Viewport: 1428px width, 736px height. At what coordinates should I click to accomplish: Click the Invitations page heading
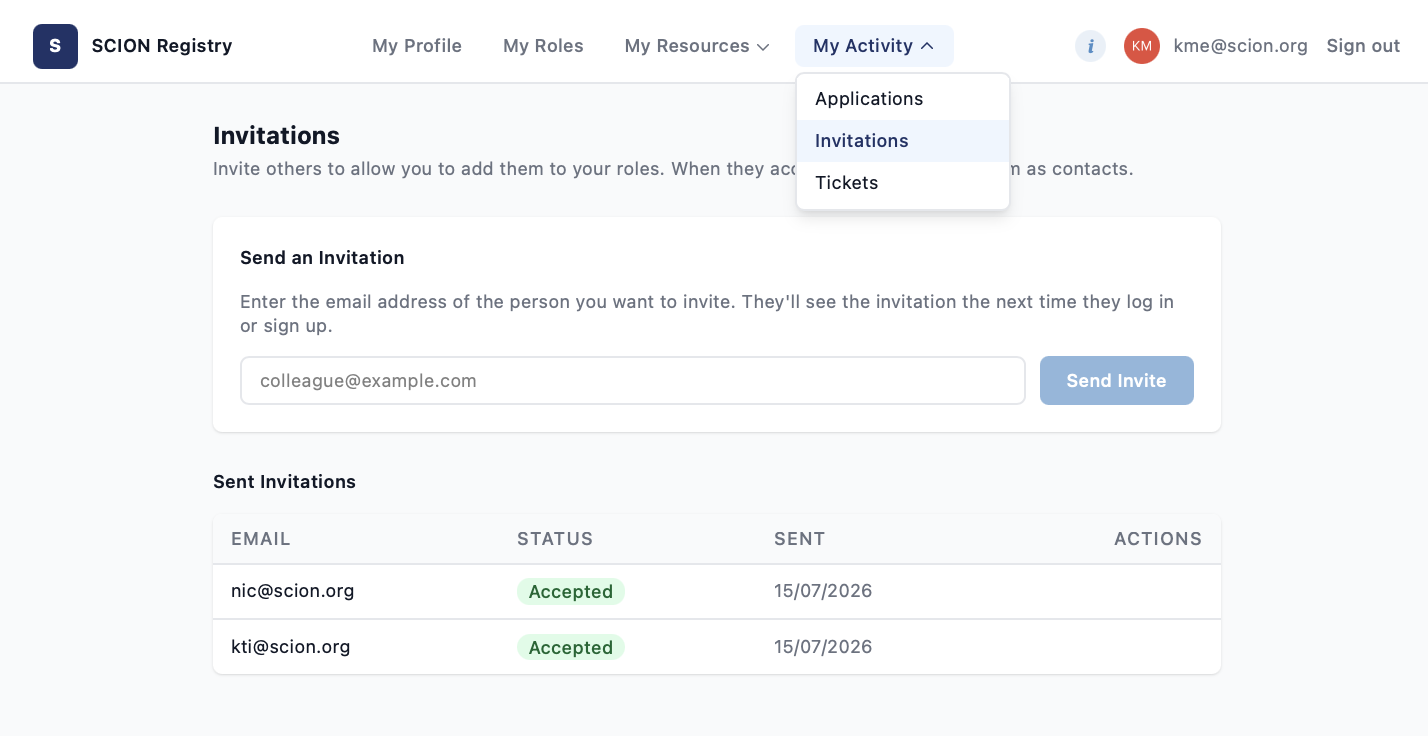277,135
